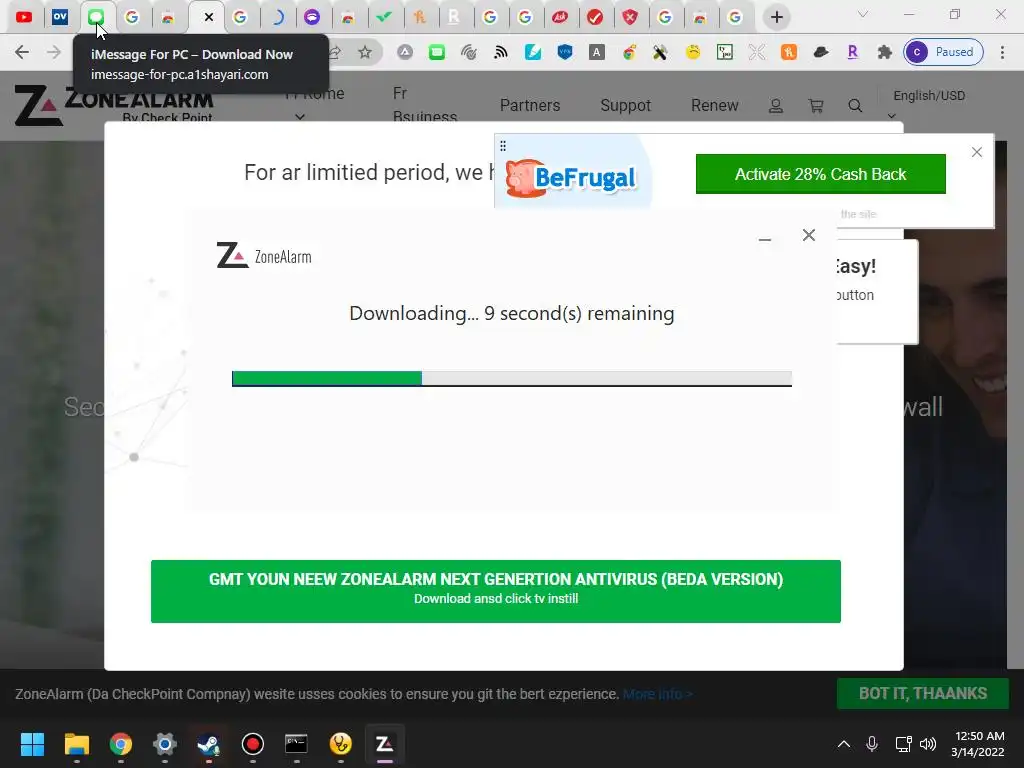The width and height of the screenshot is (1024, 768).
Task: Expand the Home menu chevron
Action: tap(300, 118)
